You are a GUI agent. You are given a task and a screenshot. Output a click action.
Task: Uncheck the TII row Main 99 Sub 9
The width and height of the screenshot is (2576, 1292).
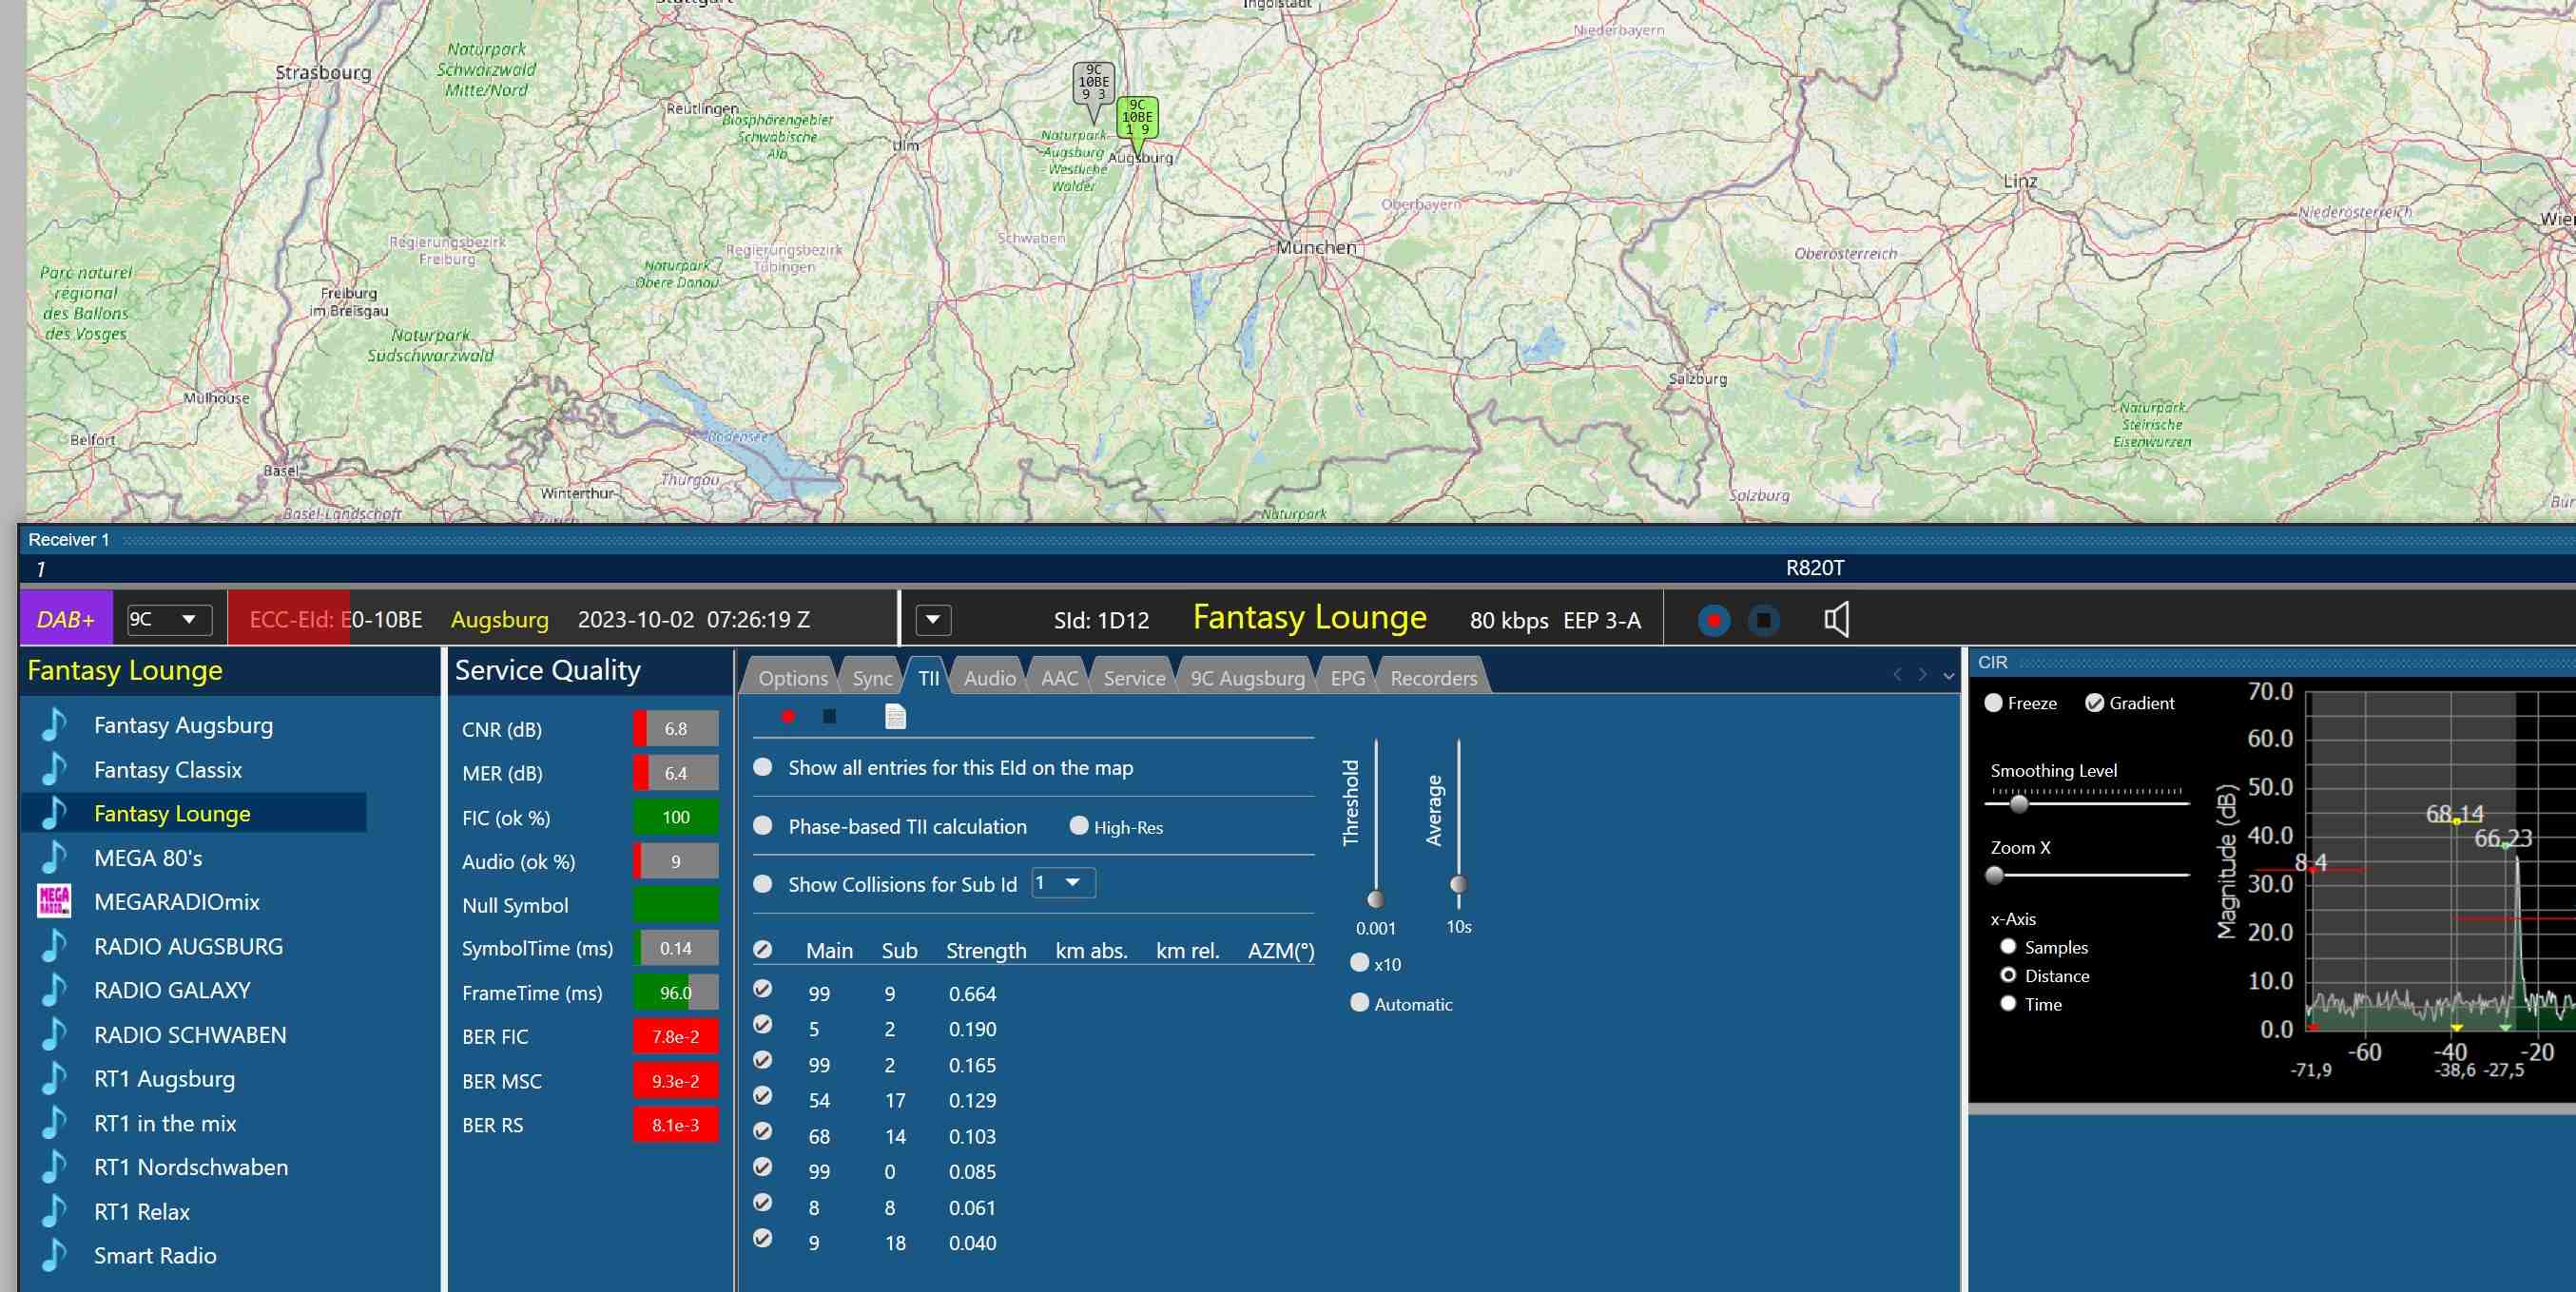point(763,989)
